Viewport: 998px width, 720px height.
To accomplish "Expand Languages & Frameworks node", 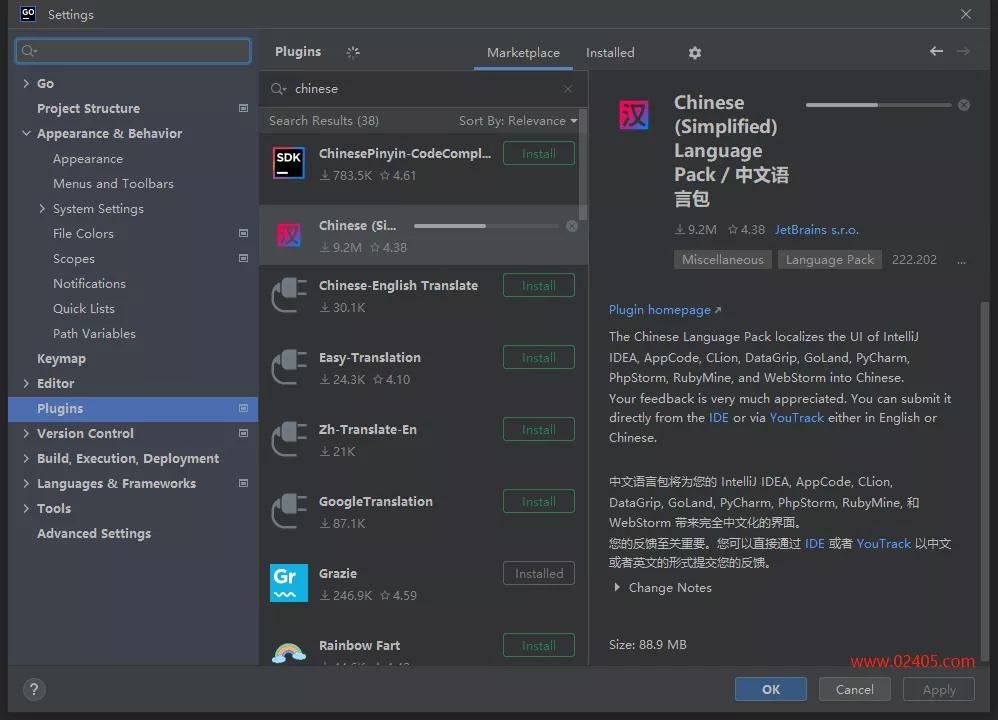I will pyautogui.click(x=26, y=483).
